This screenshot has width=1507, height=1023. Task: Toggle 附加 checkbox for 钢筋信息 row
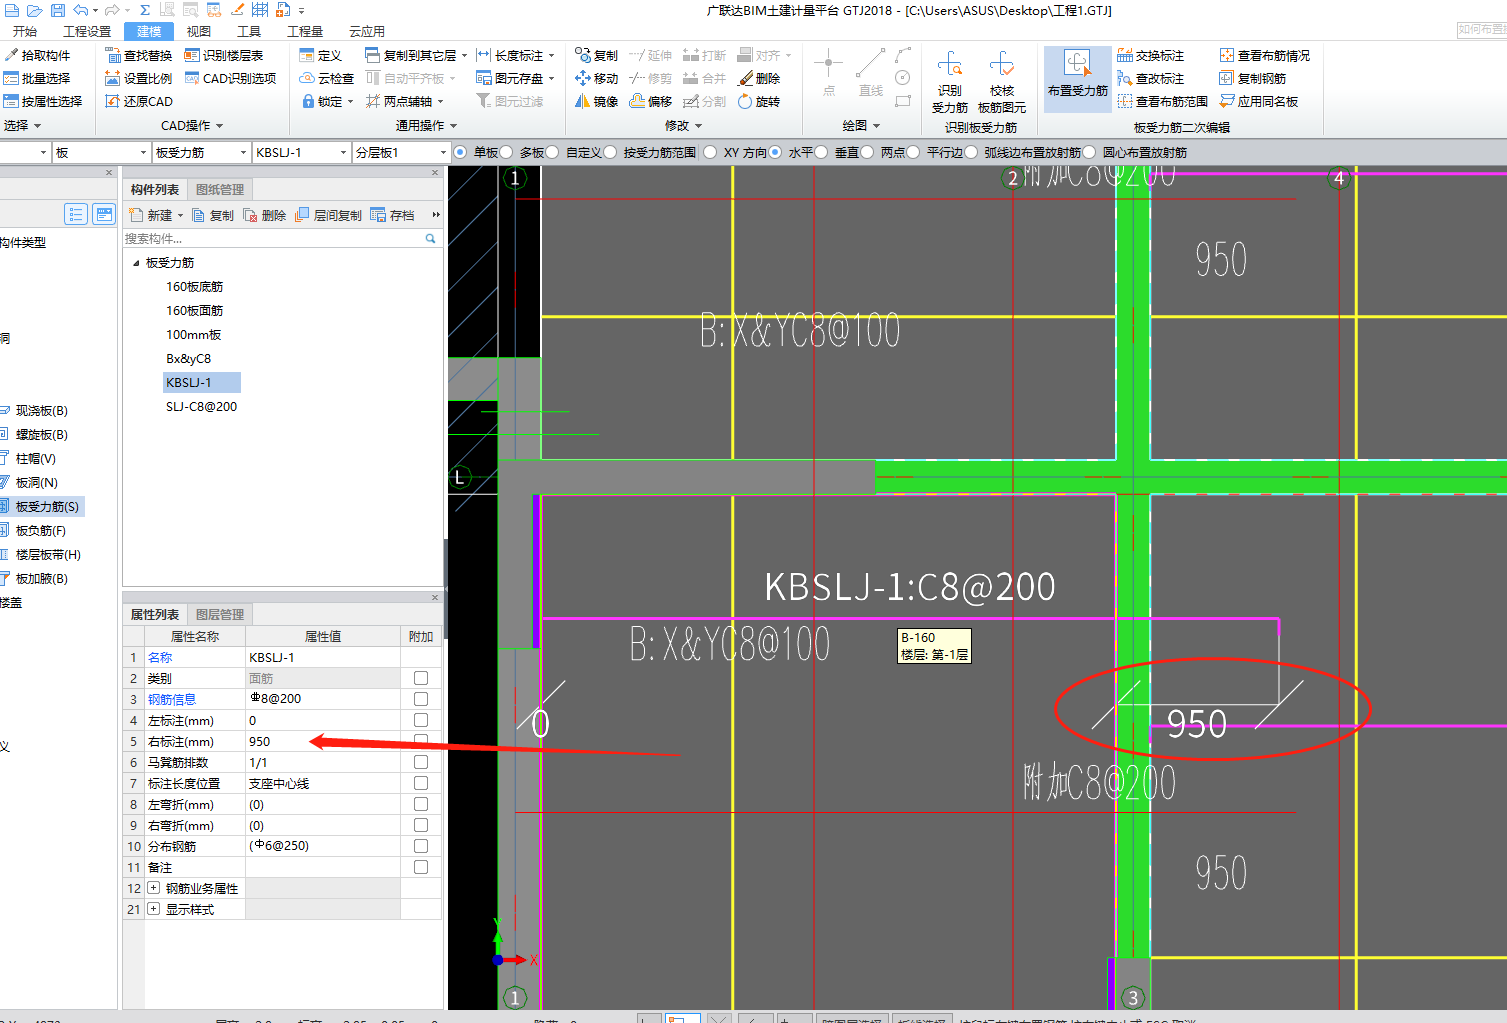421,699
